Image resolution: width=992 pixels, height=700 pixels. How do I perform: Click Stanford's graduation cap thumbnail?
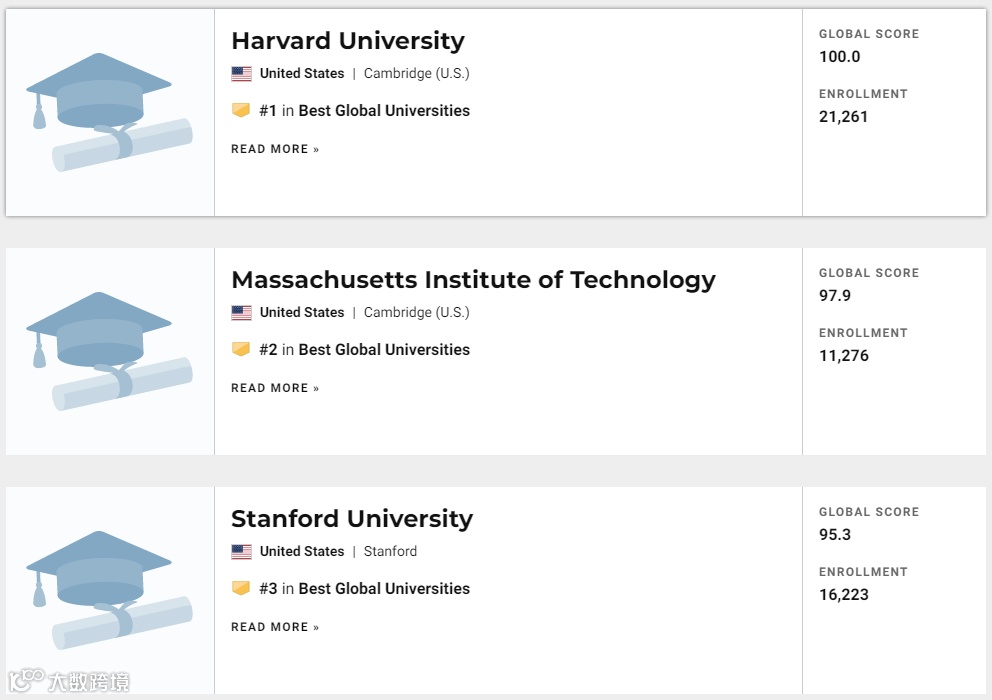110,590
